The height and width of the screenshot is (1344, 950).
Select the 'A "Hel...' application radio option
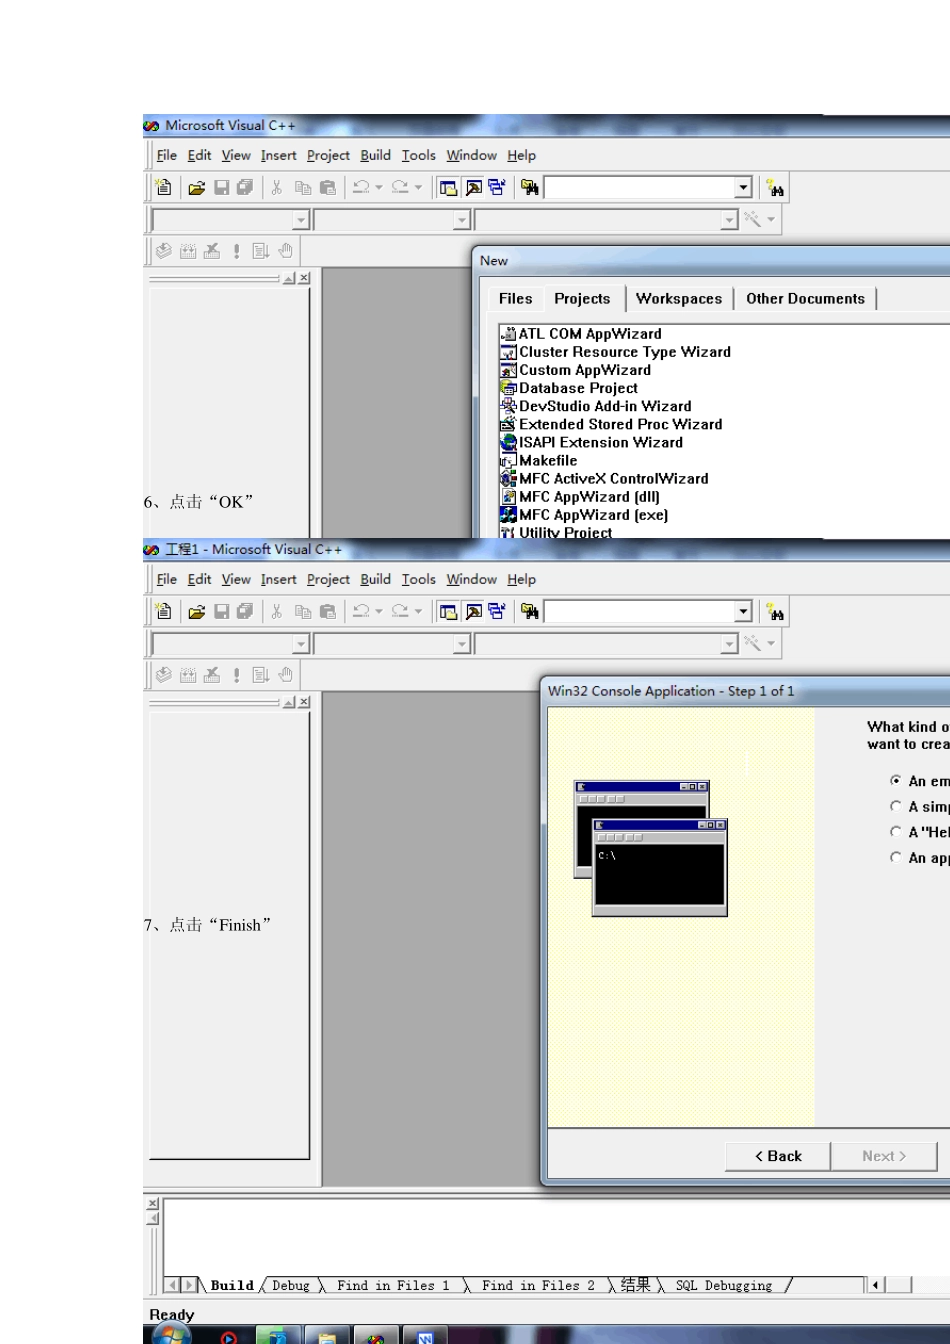(x=896, y=831)
